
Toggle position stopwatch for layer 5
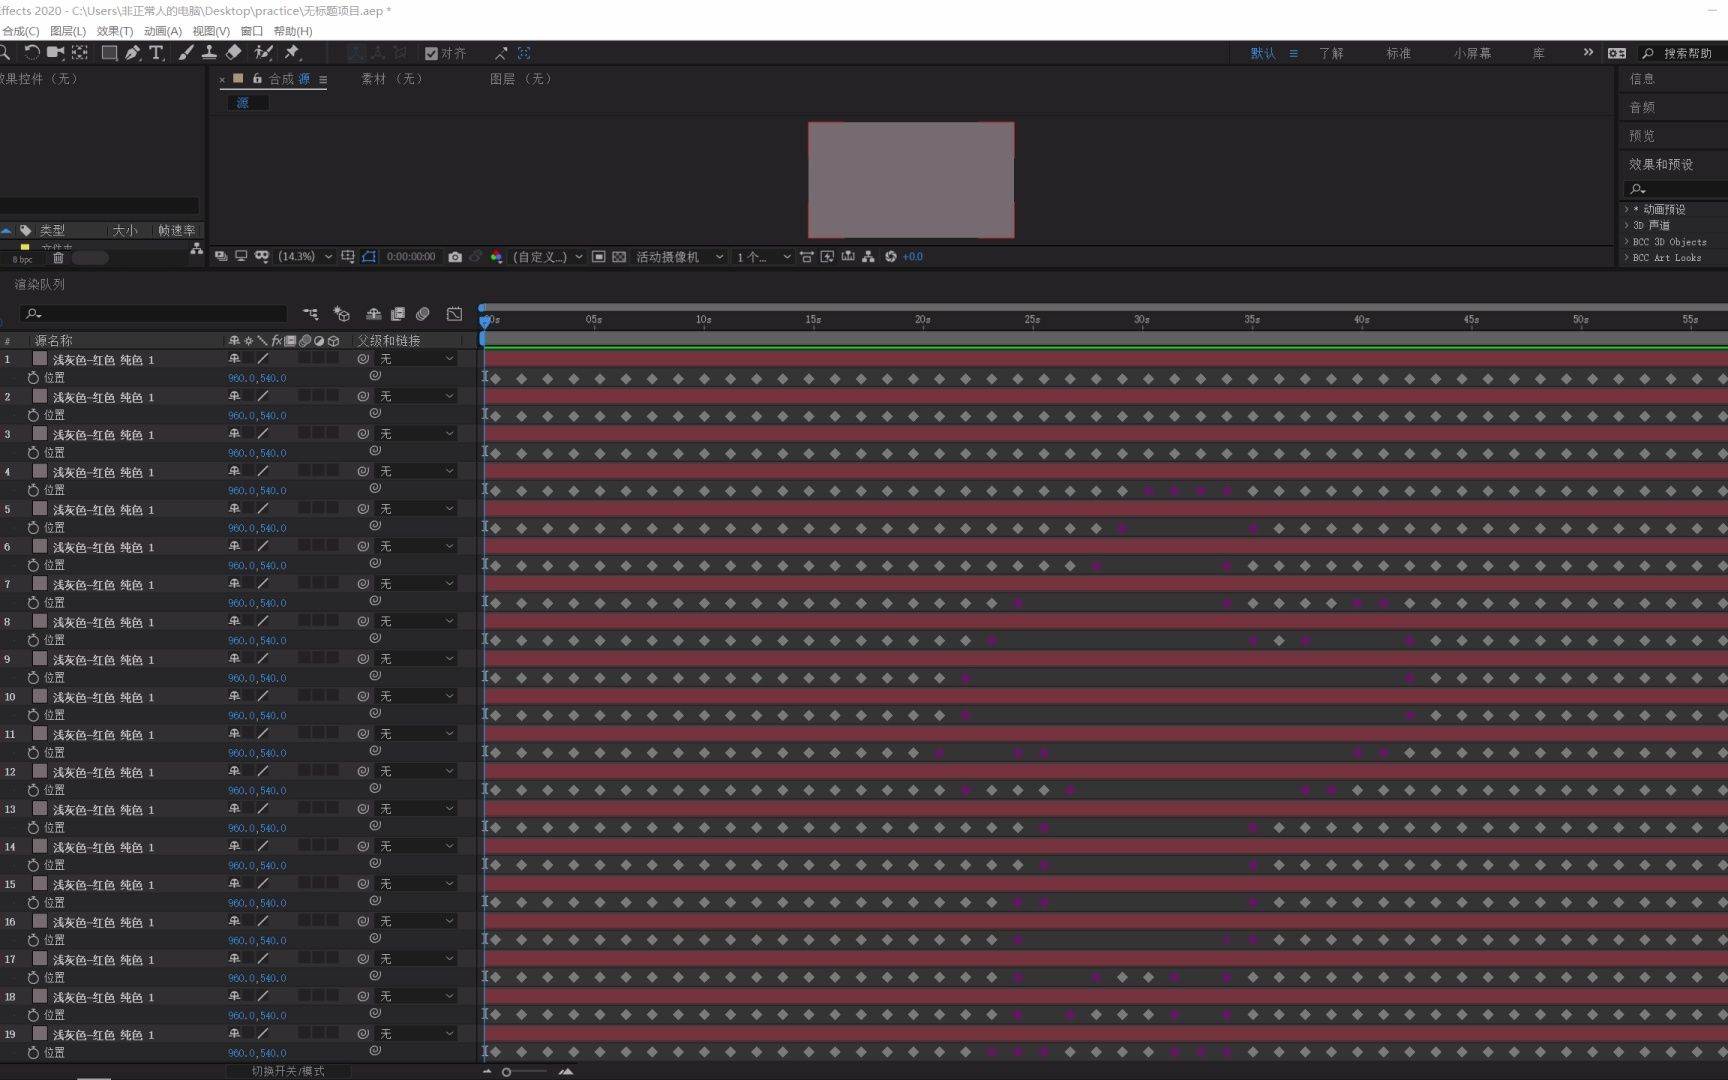(x=33, y=528)
